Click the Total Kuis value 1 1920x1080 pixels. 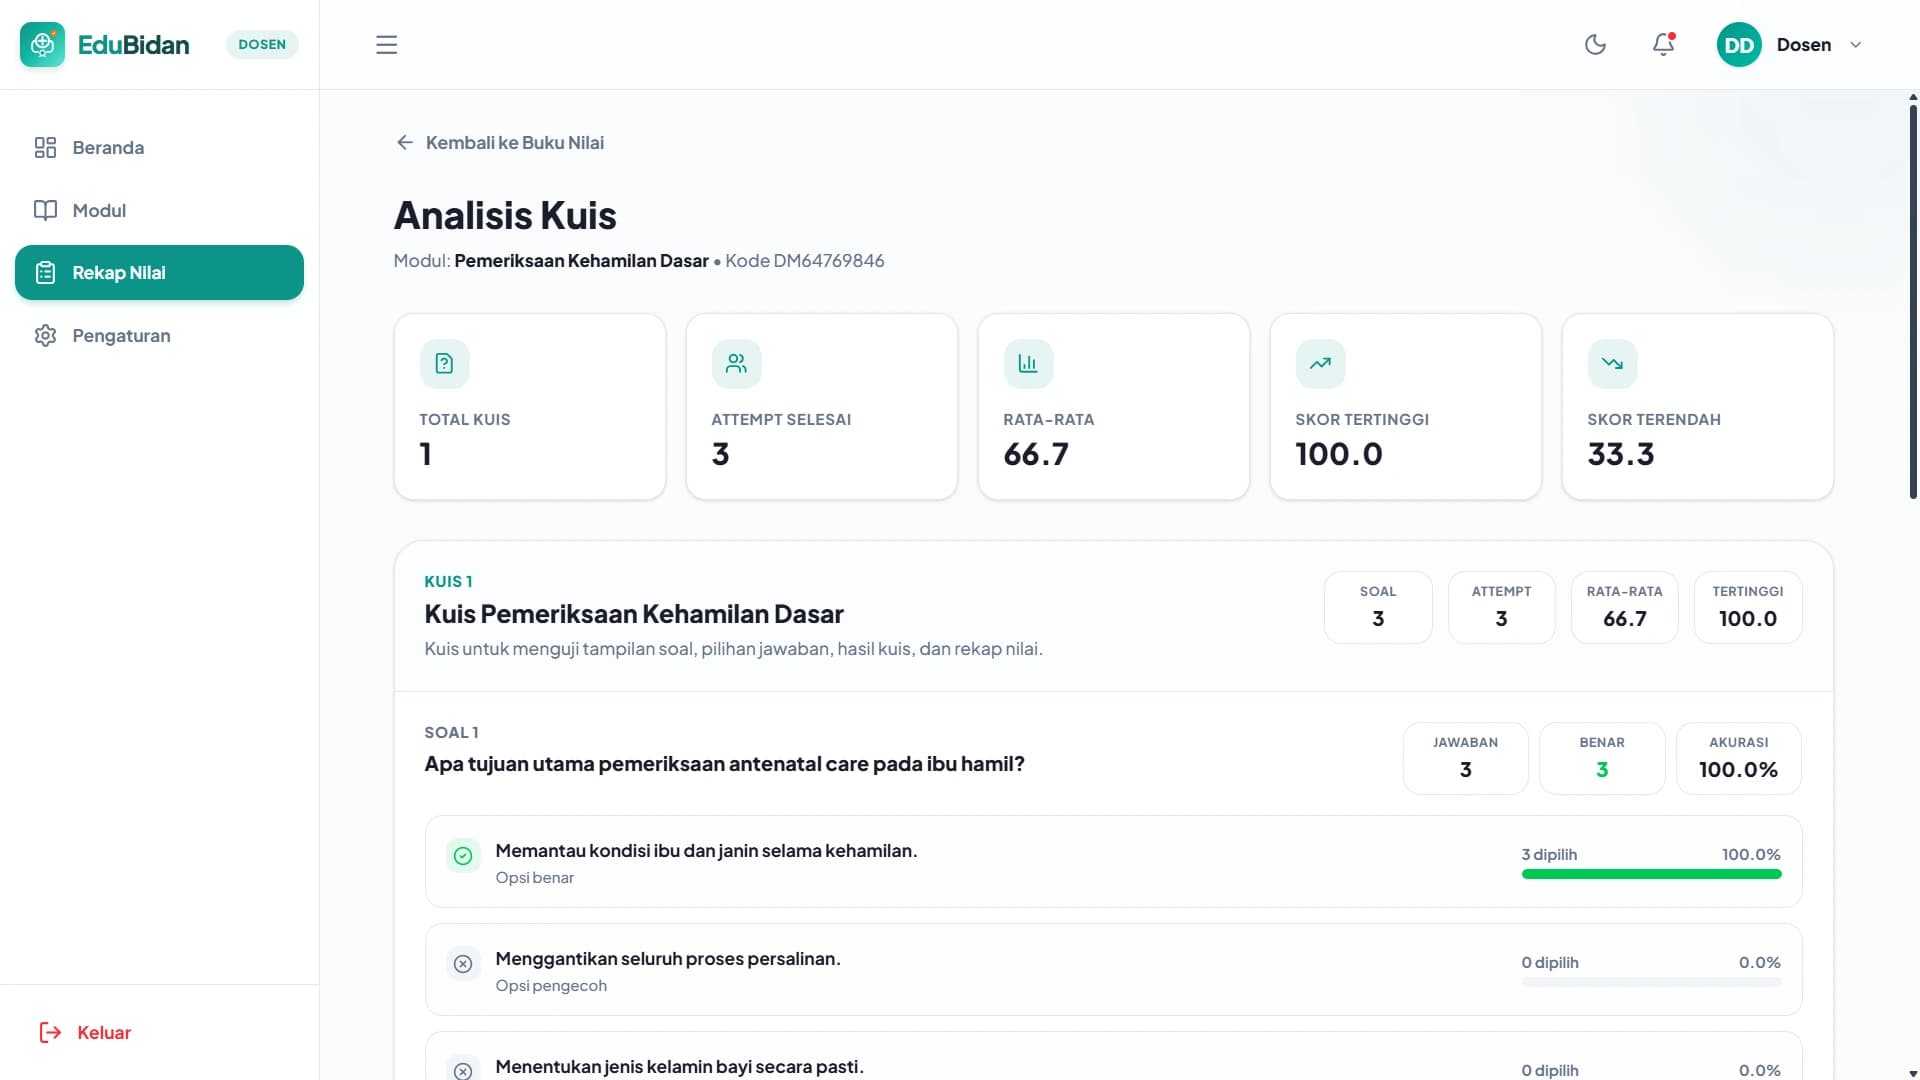click(x=426, y=454)
